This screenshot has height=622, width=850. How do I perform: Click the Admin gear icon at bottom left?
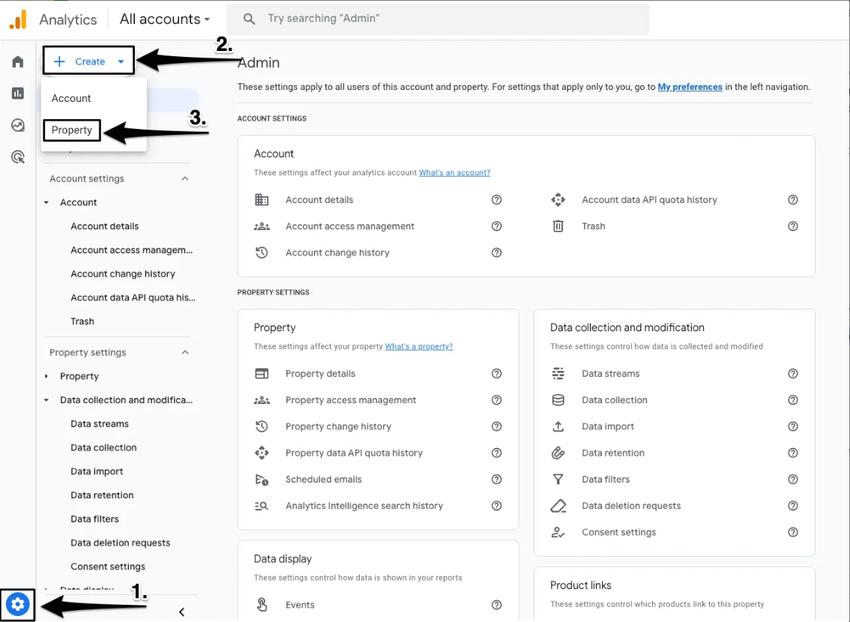[x=18, y=605]
